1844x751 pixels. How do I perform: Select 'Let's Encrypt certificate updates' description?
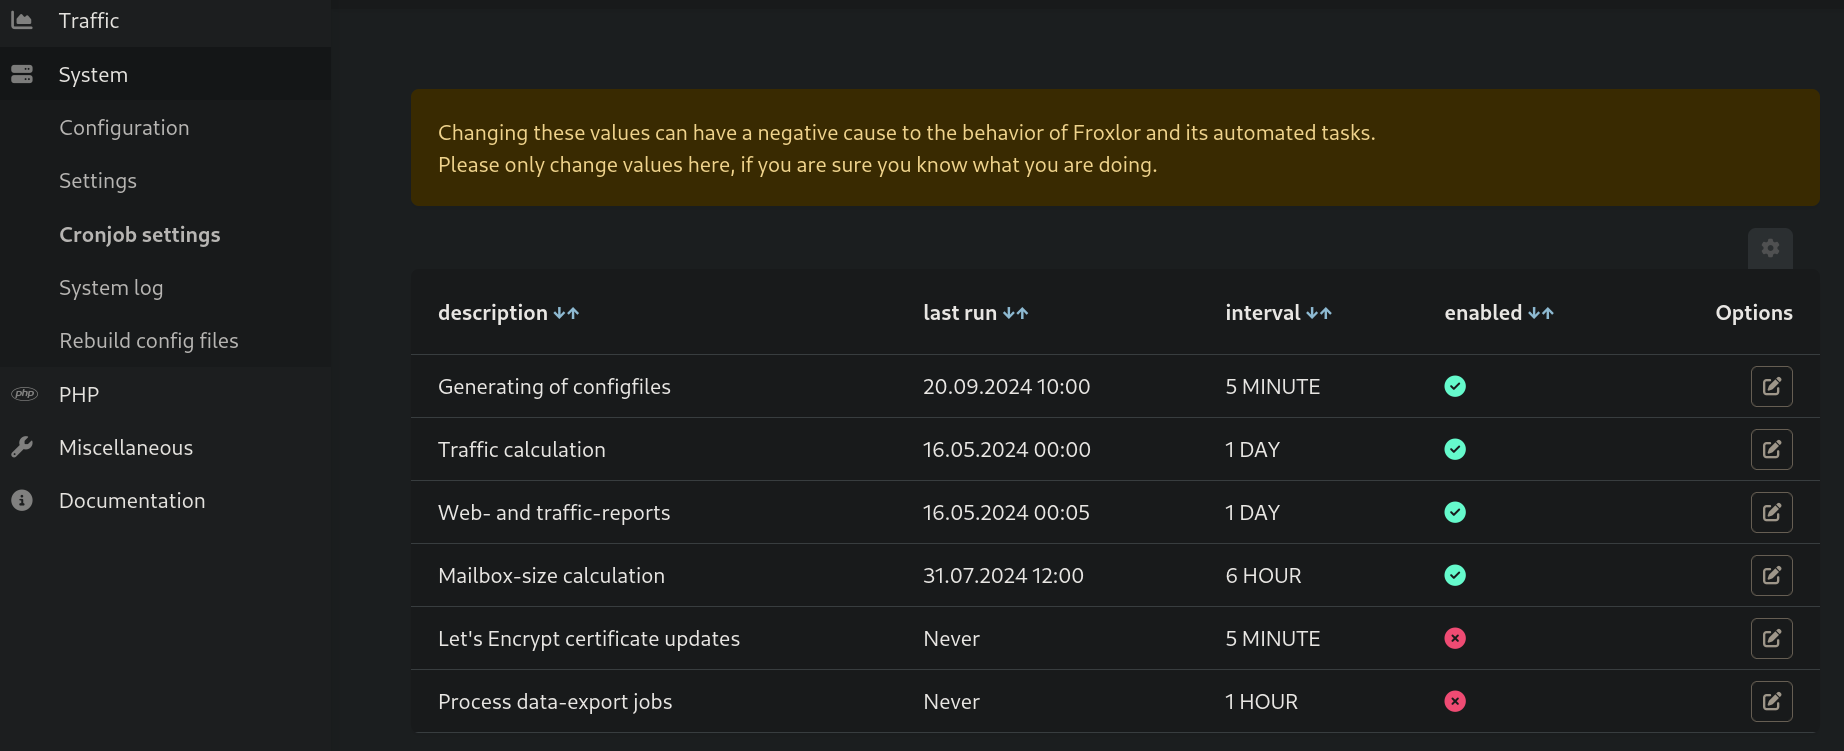click(589, 638)
